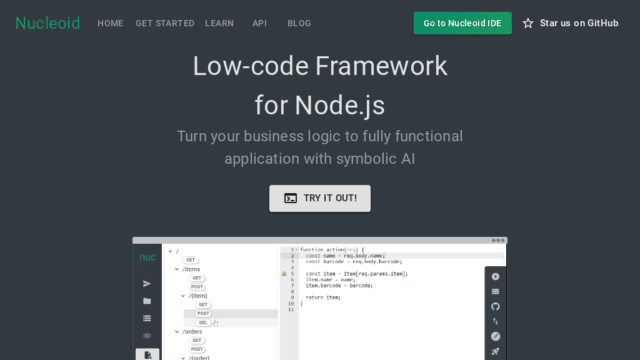
Task: Open the GET STARTED nav item
Action: click(165, 23)
